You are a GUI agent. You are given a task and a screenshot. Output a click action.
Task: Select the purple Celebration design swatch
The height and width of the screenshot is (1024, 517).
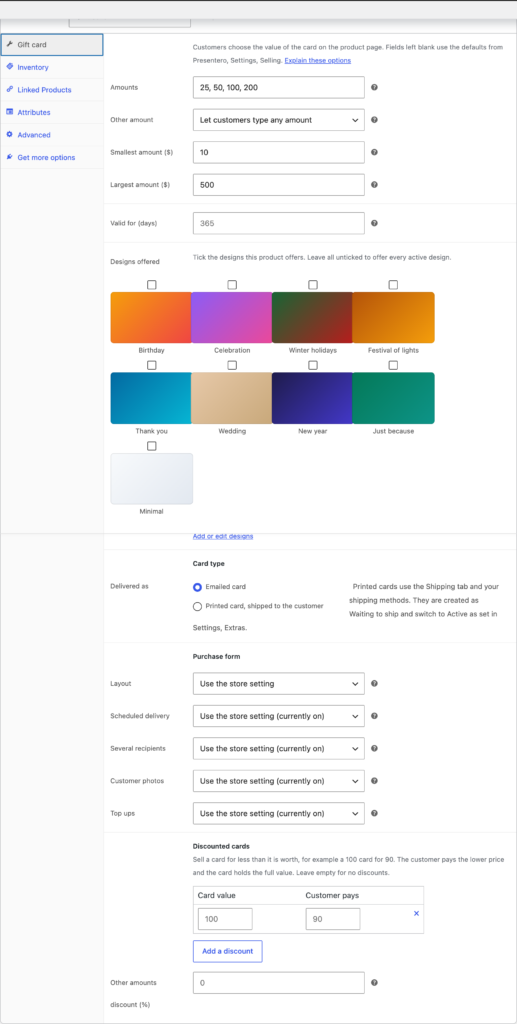click(x=232, y=317)
